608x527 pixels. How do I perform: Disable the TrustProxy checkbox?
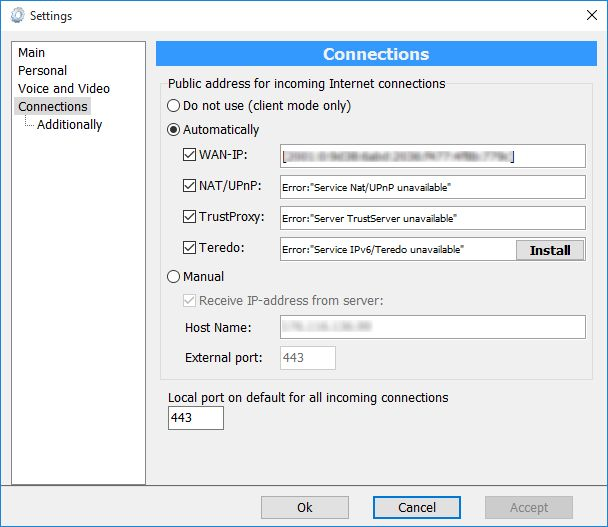click(190, 217)
